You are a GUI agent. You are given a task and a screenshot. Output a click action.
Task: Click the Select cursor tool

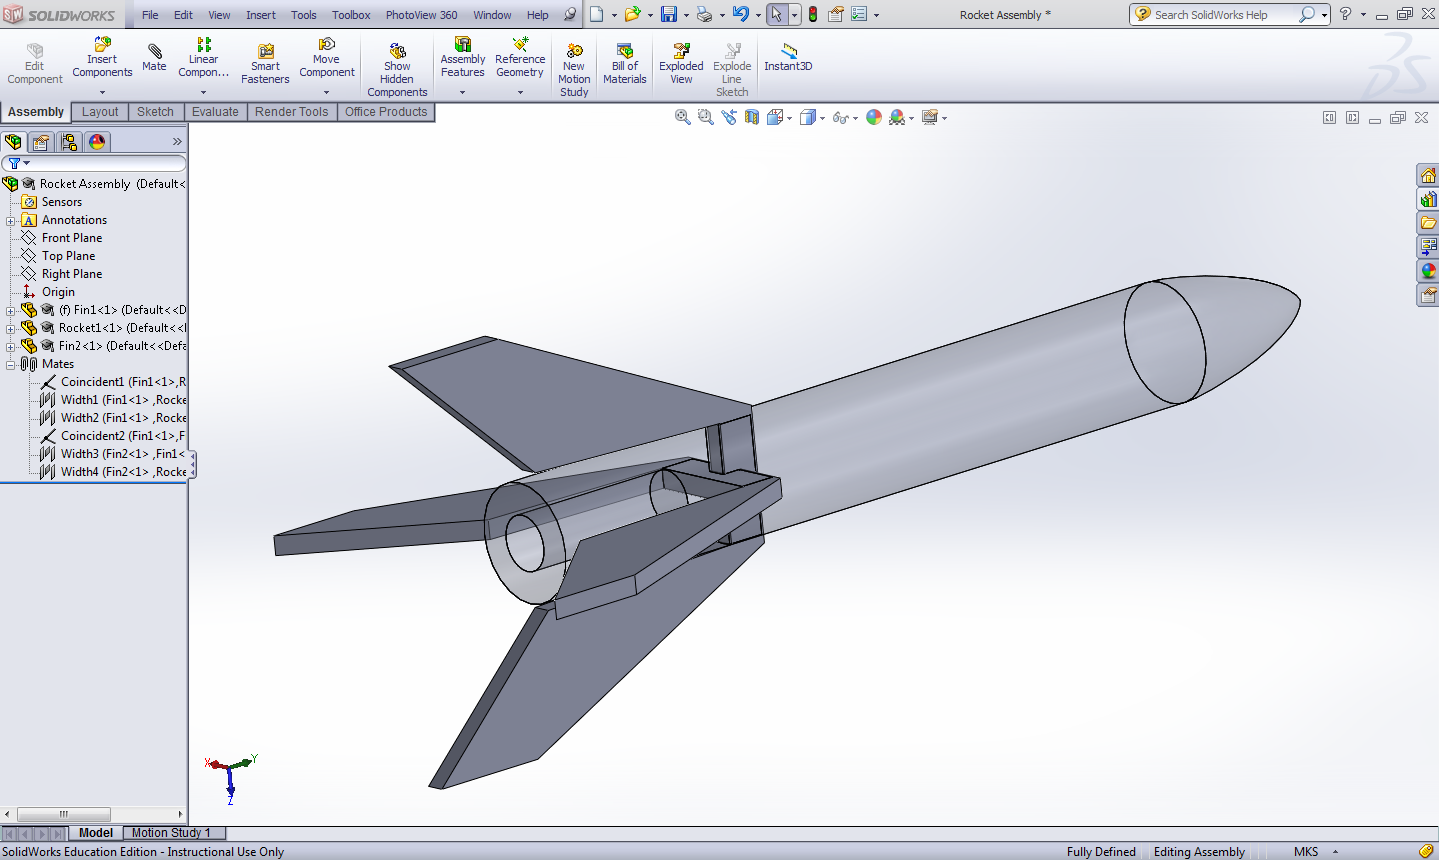777,14
